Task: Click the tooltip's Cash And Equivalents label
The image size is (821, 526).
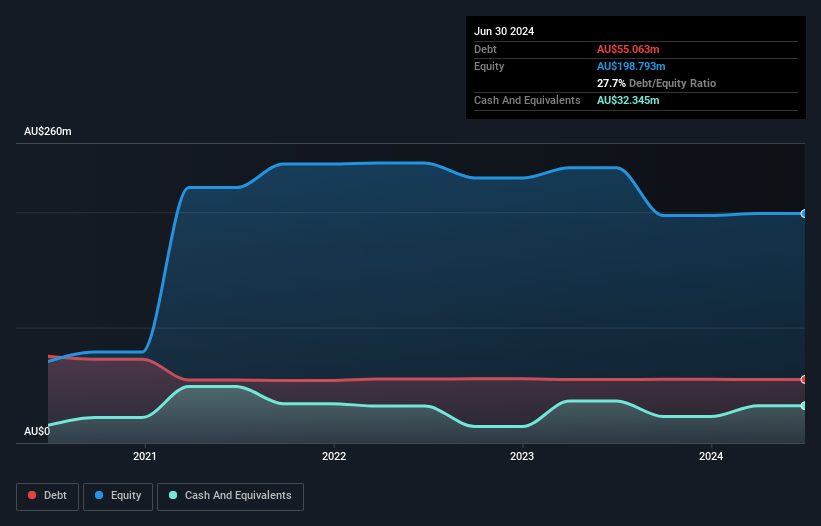Action: coord(527,100)
